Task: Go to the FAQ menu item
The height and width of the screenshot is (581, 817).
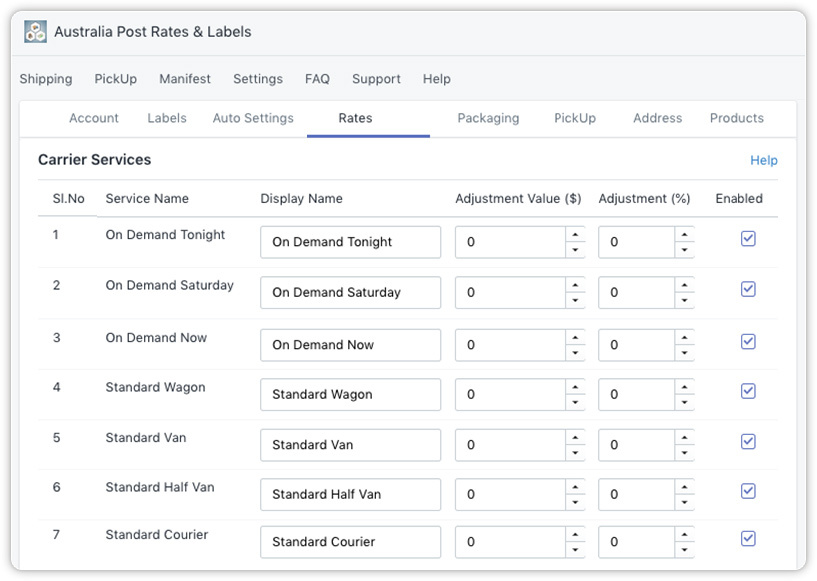Action: (x=317, y=79)
